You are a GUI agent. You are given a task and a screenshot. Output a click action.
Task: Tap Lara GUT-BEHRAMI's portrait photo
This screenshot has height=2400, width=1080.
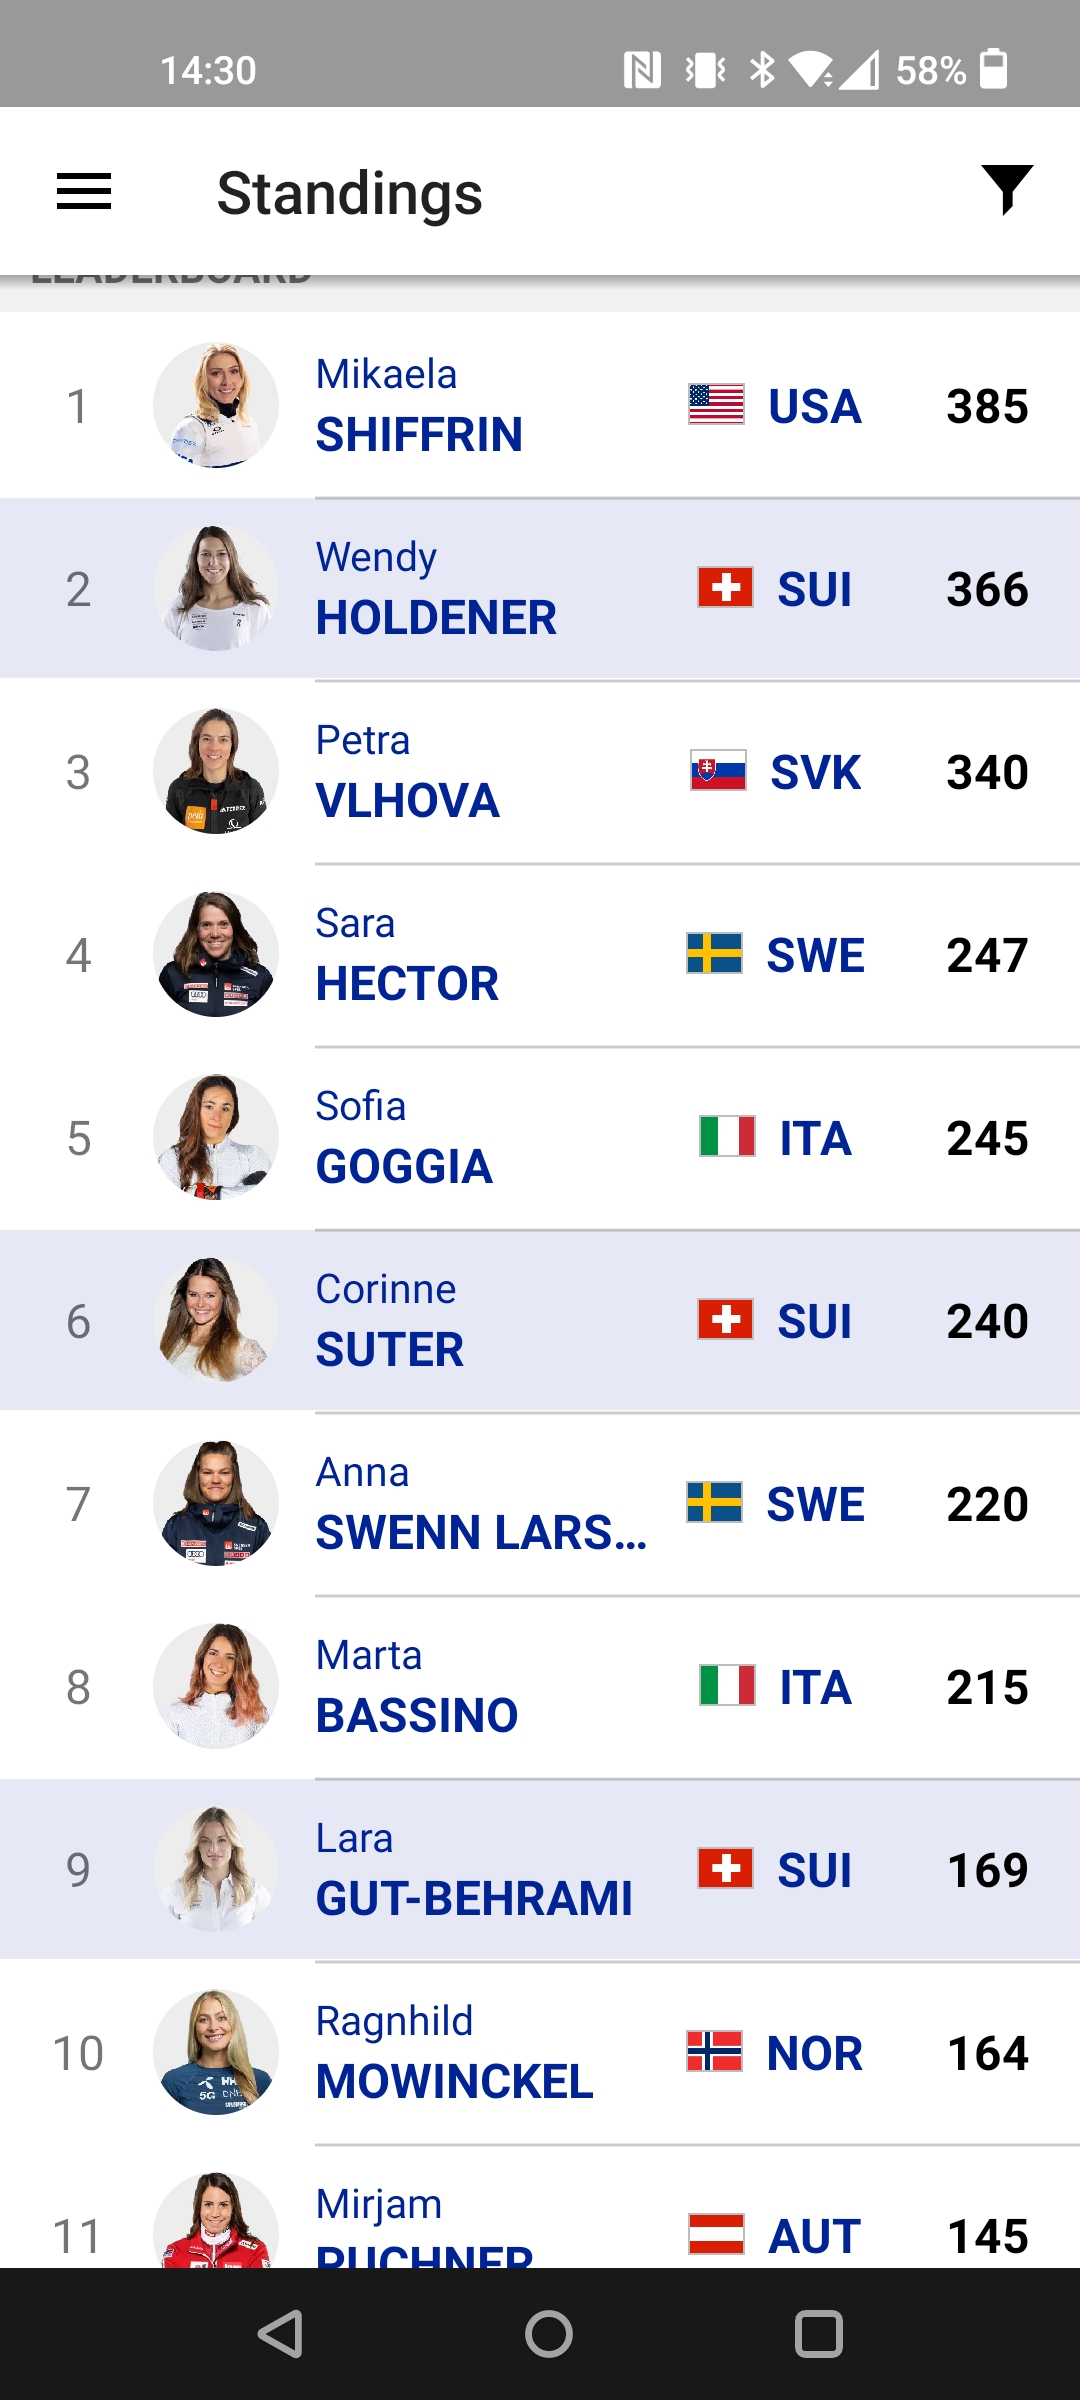point(216,1869)
